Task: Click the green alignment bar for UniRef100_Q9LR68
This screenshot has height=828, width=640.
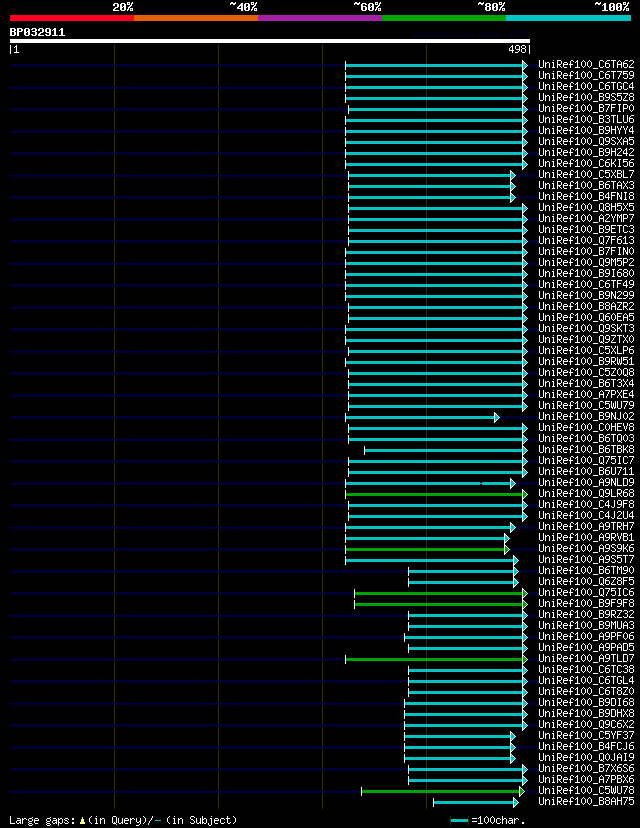Action: [437, 494]
